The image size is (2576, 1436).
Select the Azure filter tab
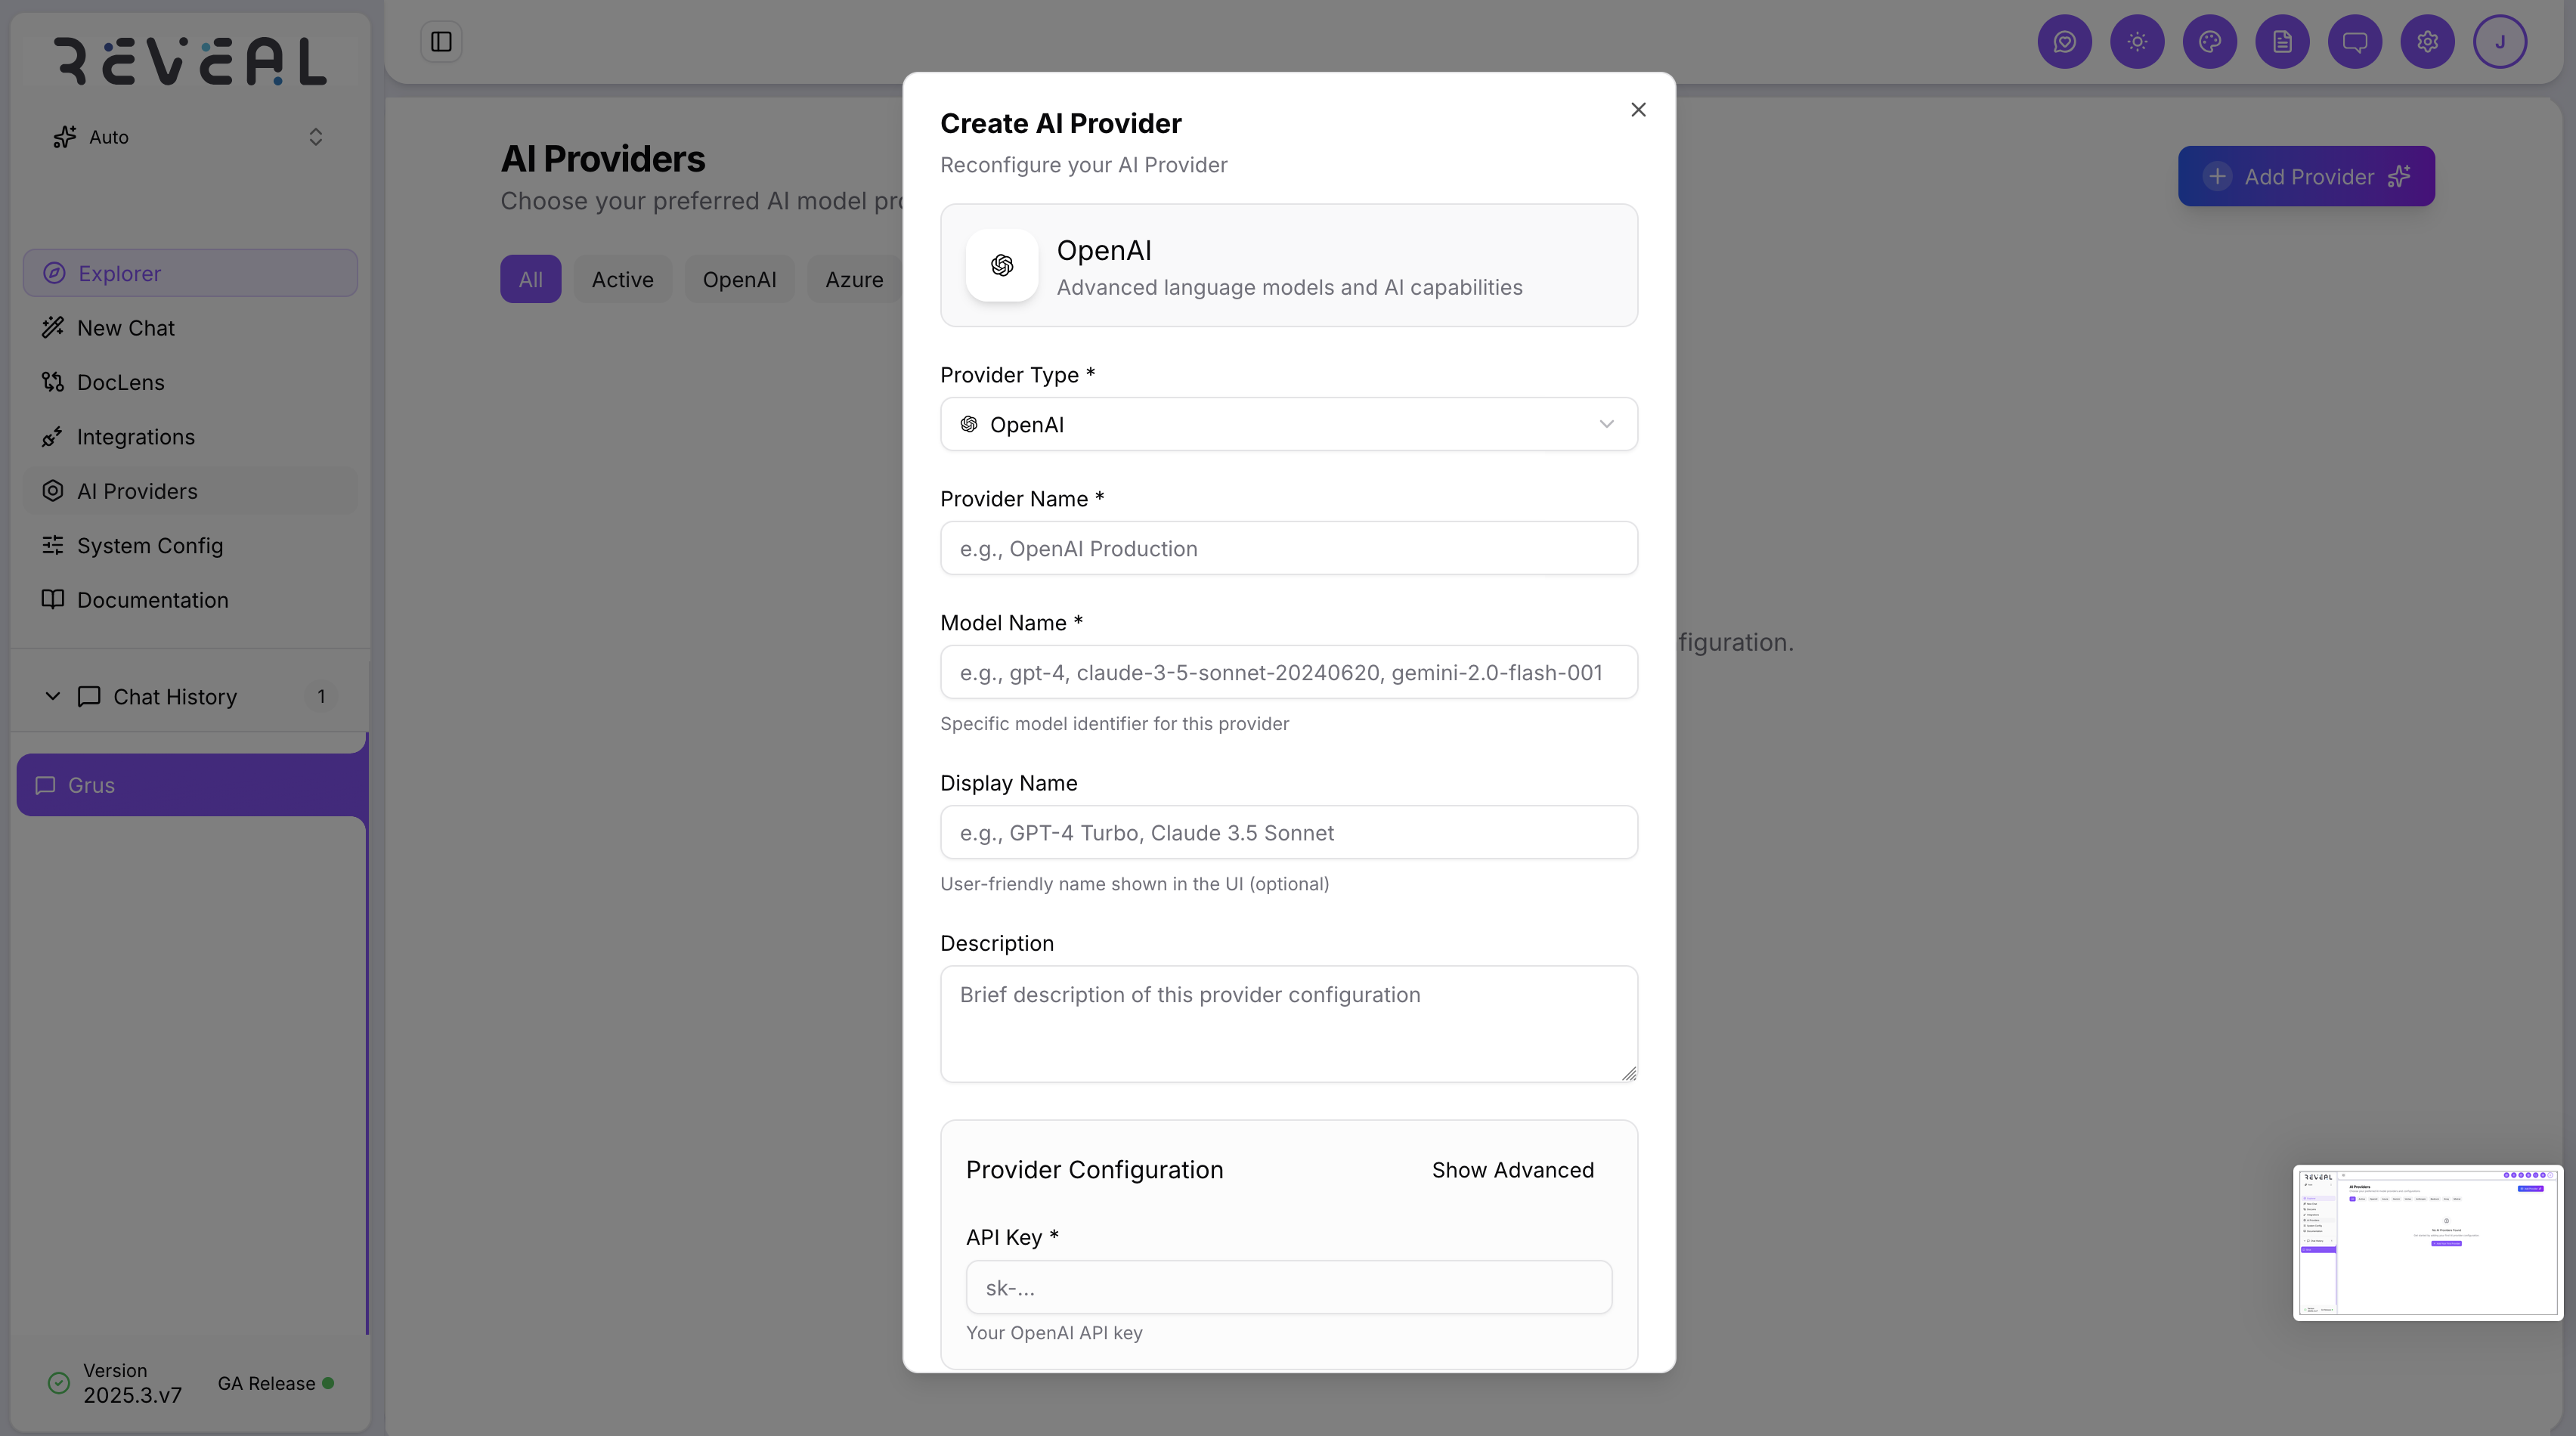coord(854,279)
